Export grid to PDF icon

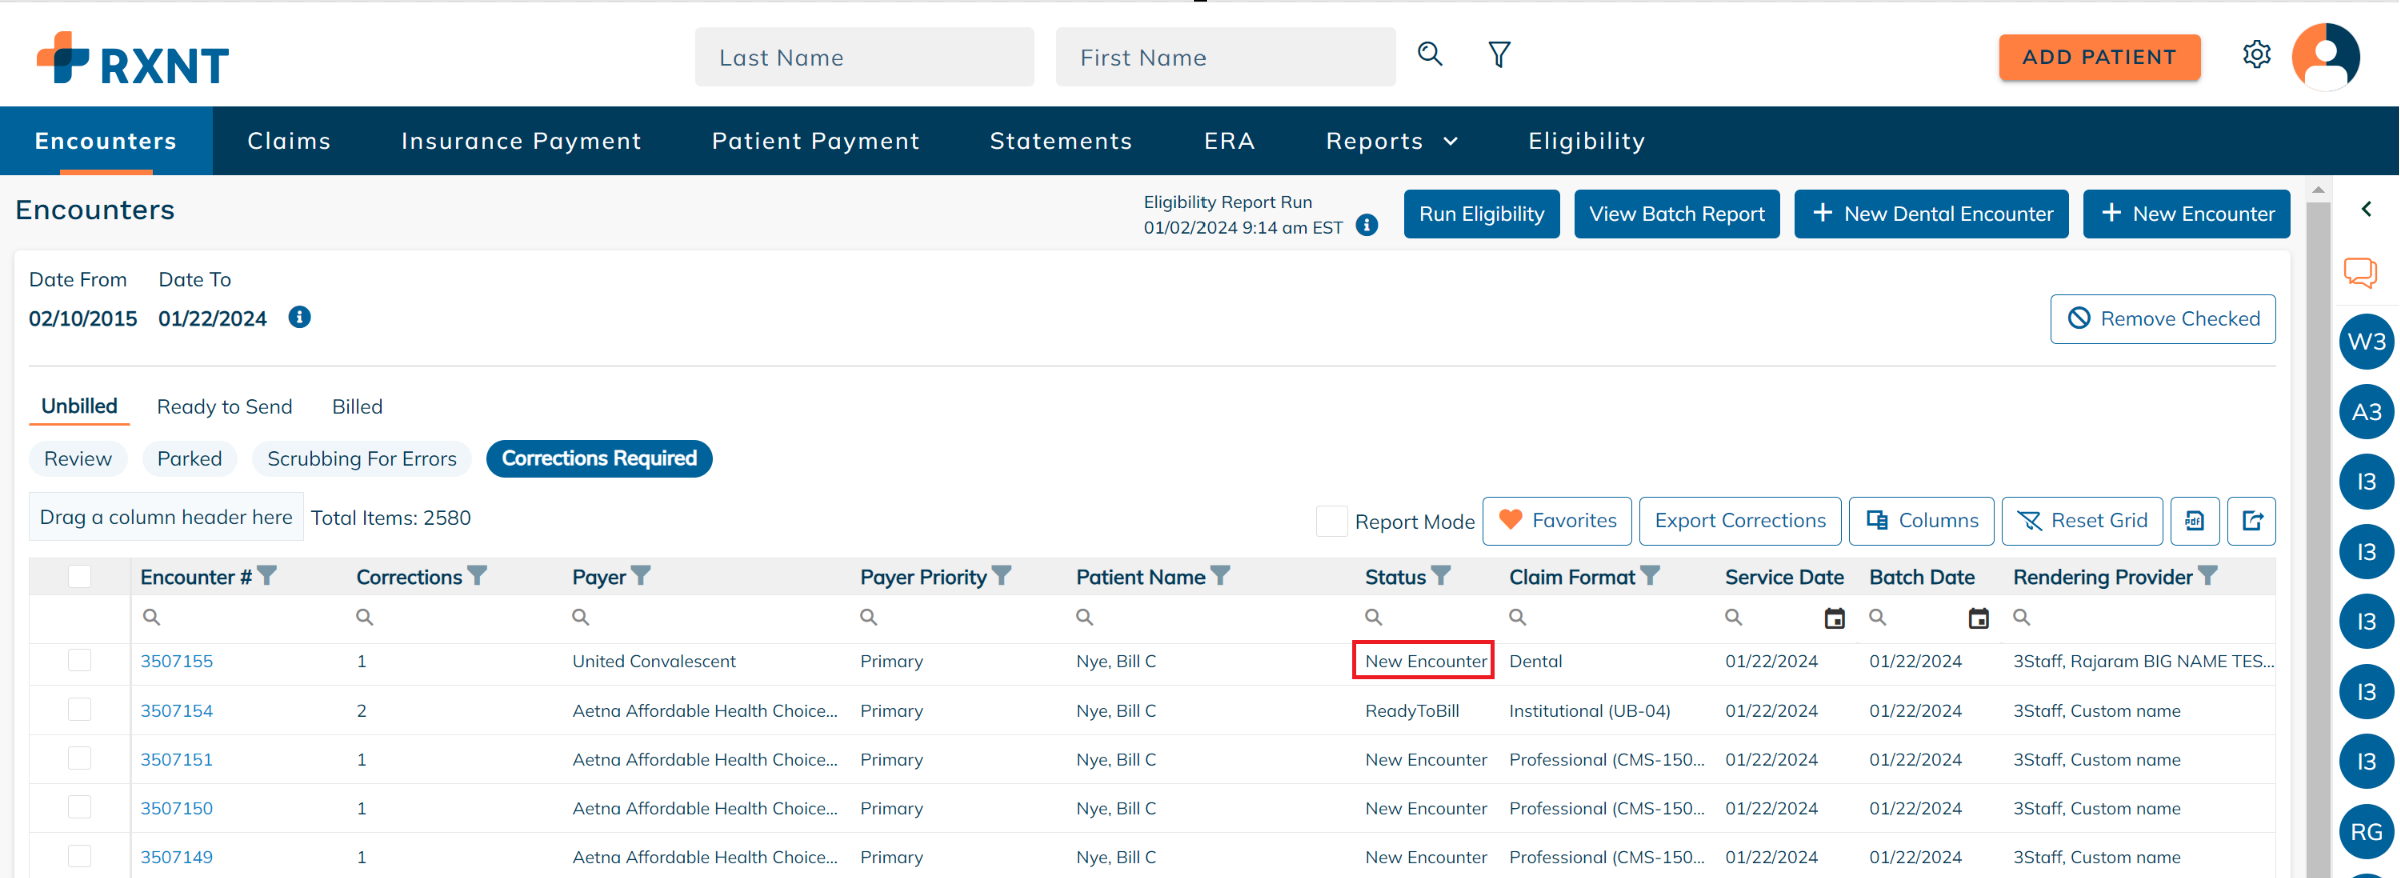(2195, 521)
